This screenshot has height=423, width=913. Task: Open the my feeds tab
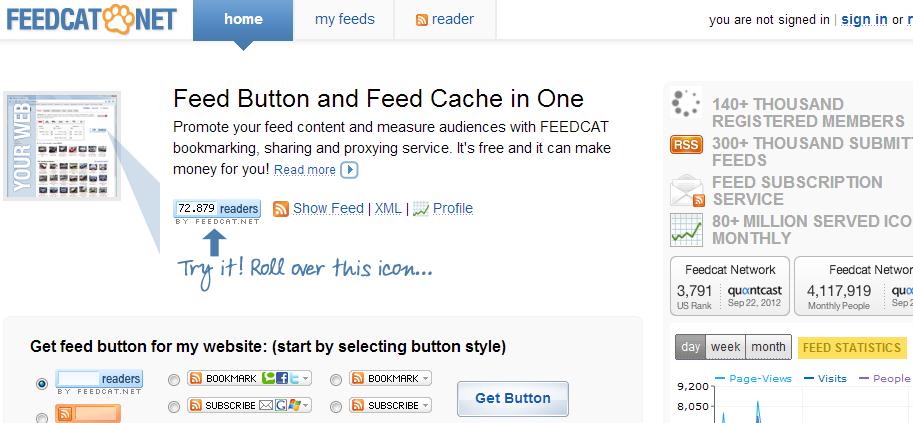[x=344, y=19]
